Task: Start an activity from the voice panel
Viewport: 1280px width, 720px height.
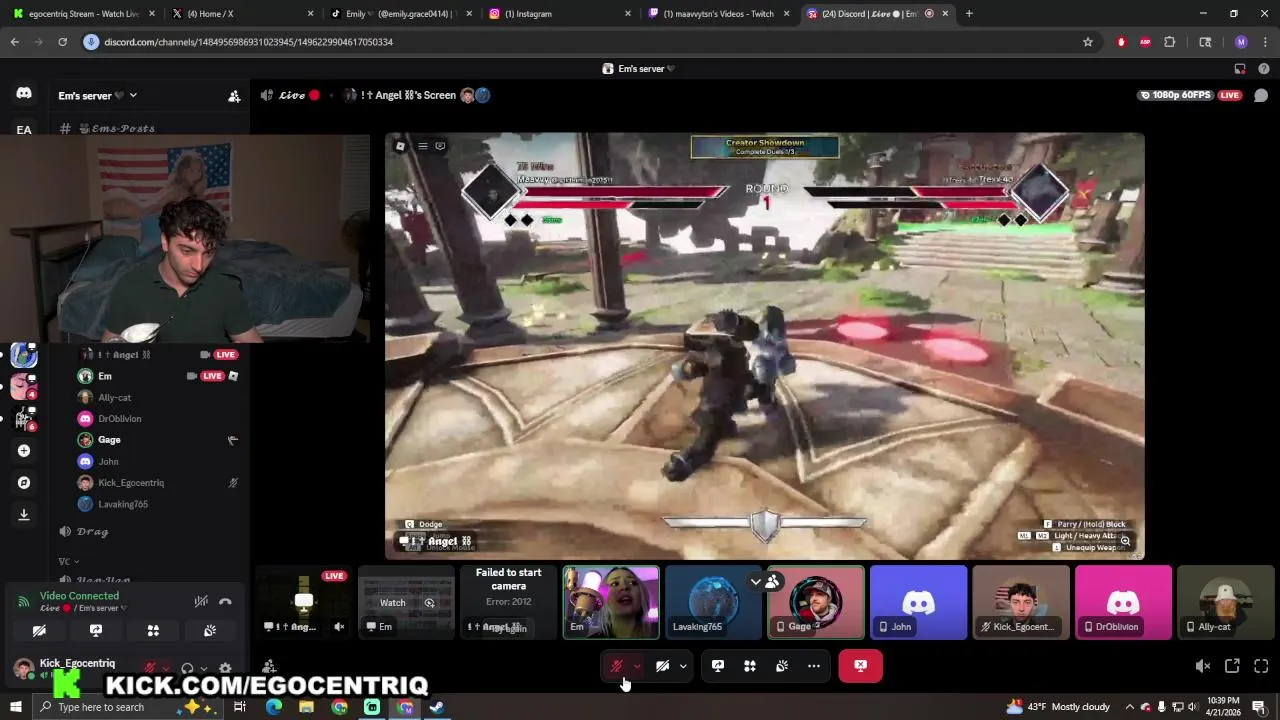Action: coord(153,631)
